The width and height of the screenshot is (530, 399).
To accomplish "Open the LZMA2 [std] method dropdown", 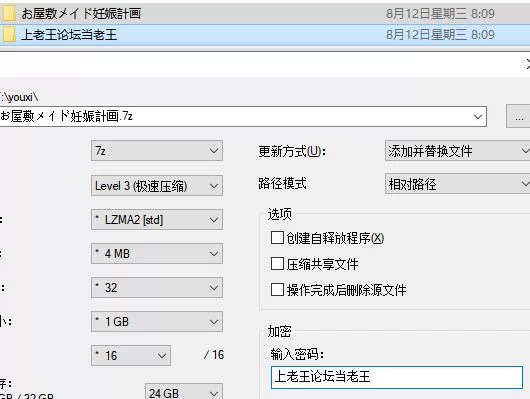I will 157,220.
